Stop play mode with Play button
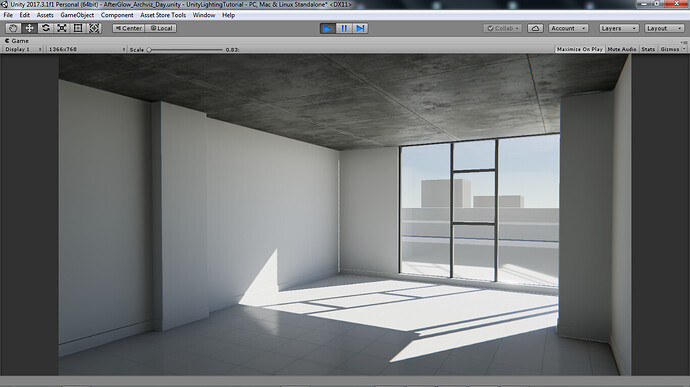The image size is (690, 387). click(x=327, y=28)
